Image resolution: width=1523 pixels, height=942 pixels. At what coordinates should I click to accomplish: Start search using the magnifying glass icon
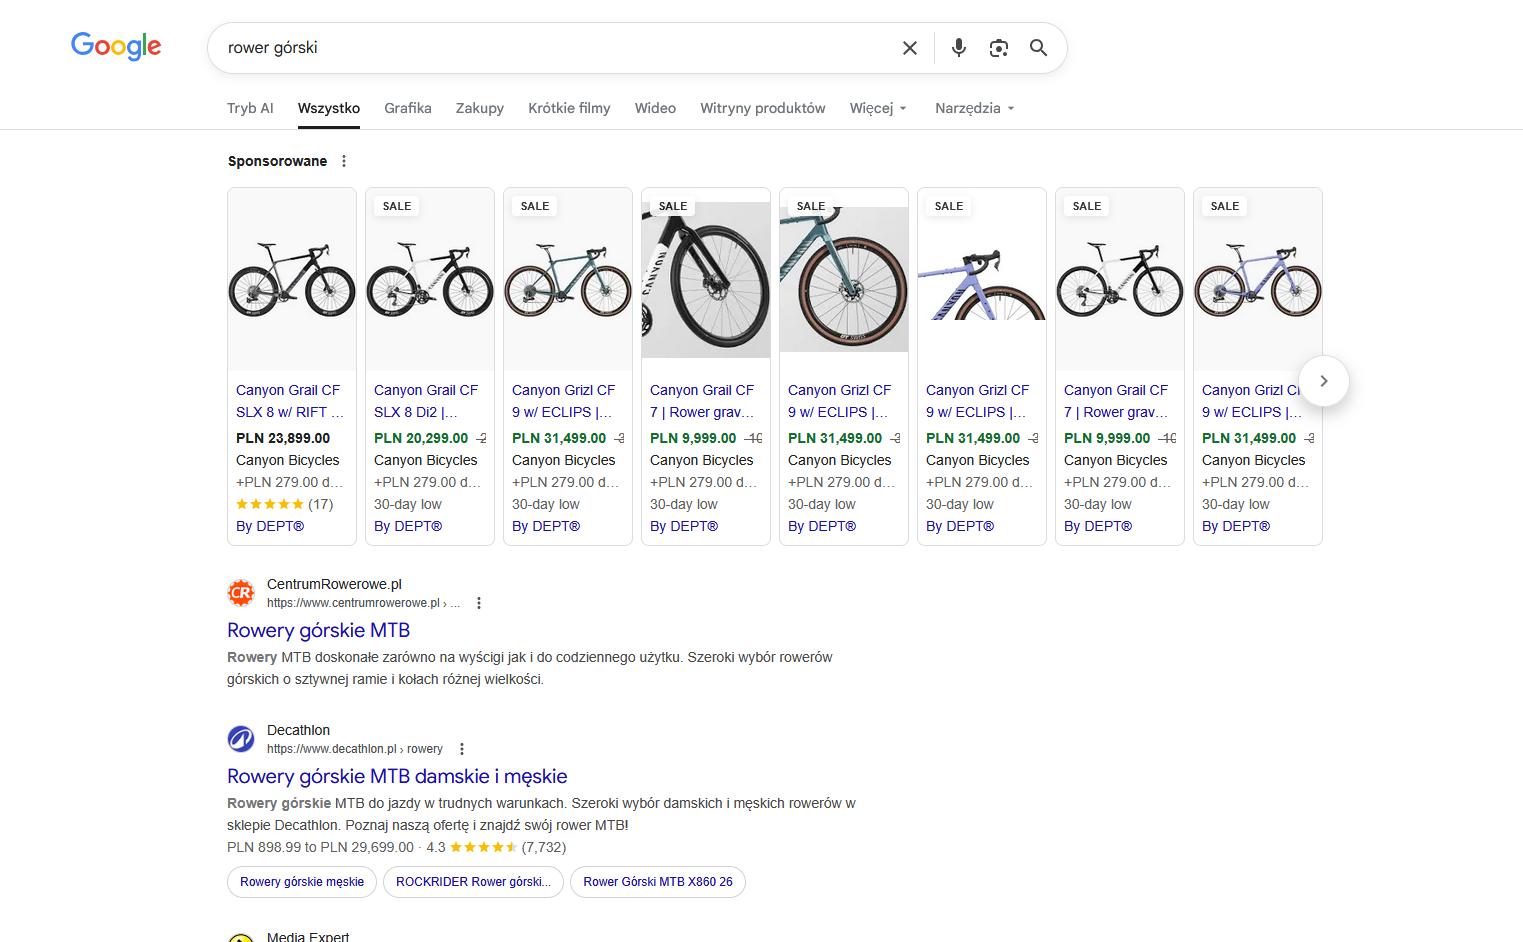(x=1038, y=47)
